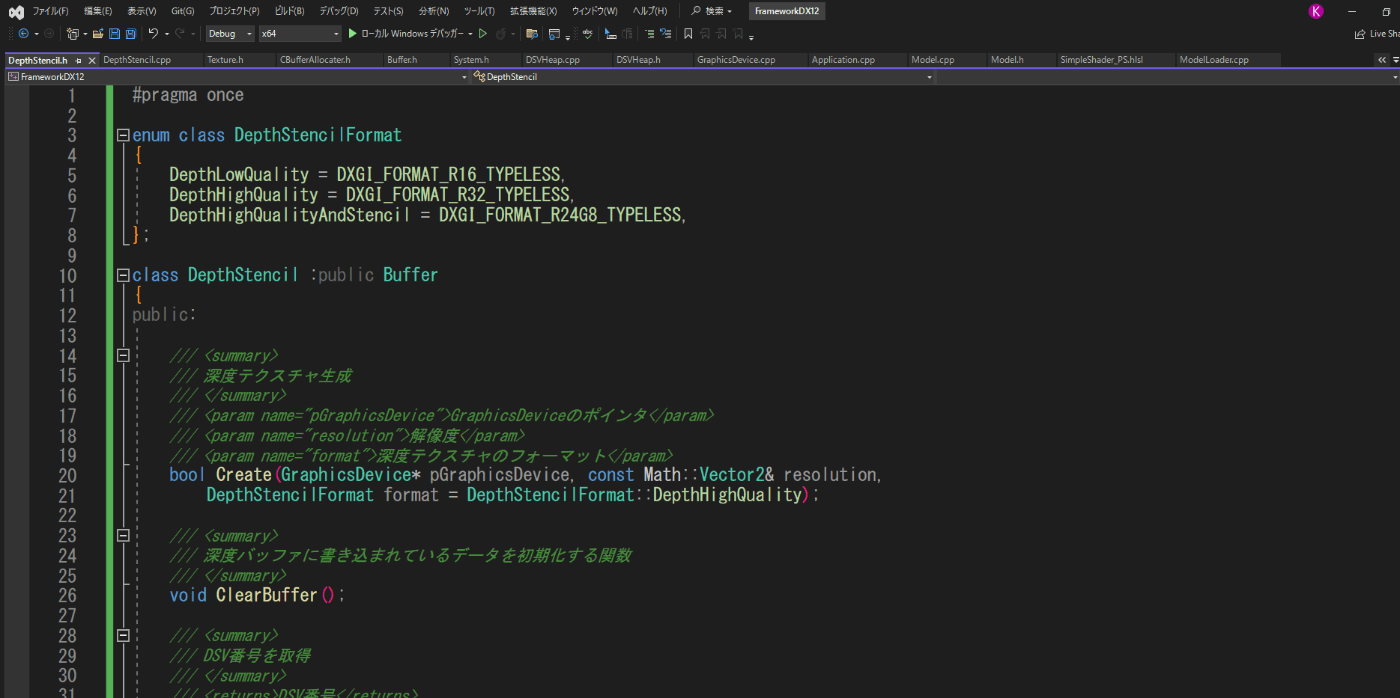This screenshot has height=698, width=1400.
Task: Click the start without debugging outline play icon
Action: pos(482,33)
